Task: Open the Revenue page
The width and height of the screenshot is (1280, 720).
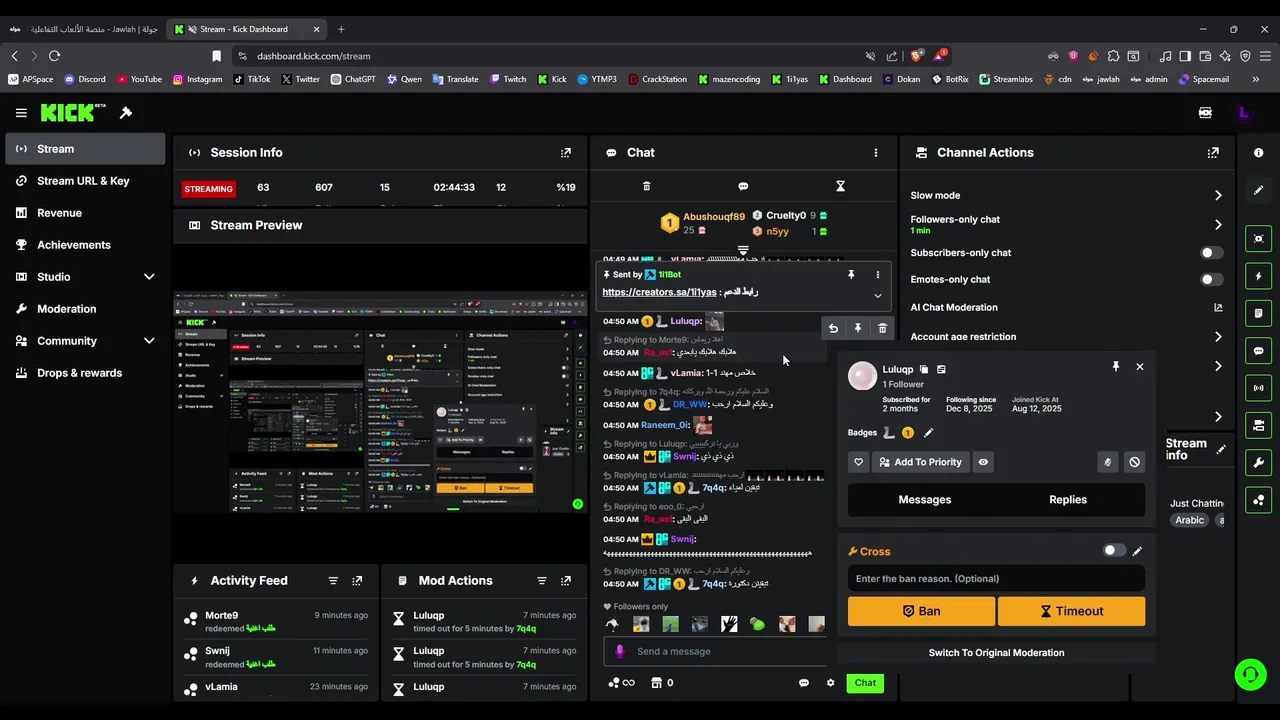Action: pyautogui.click(x=86, y=213)
